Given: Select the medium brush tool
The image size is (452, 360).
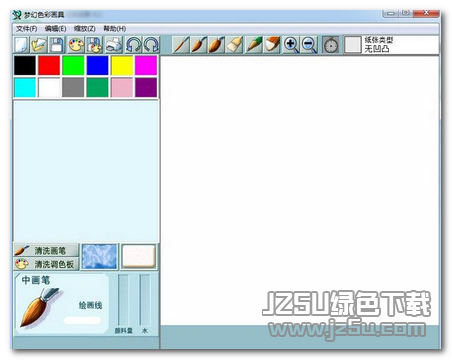Looking at the screenshot, I should point(216,45).
